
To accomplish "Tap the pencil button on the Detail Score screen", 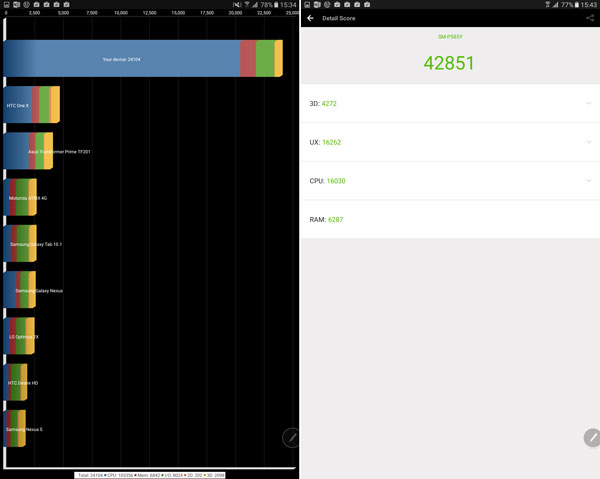I will tap(592, 437).
